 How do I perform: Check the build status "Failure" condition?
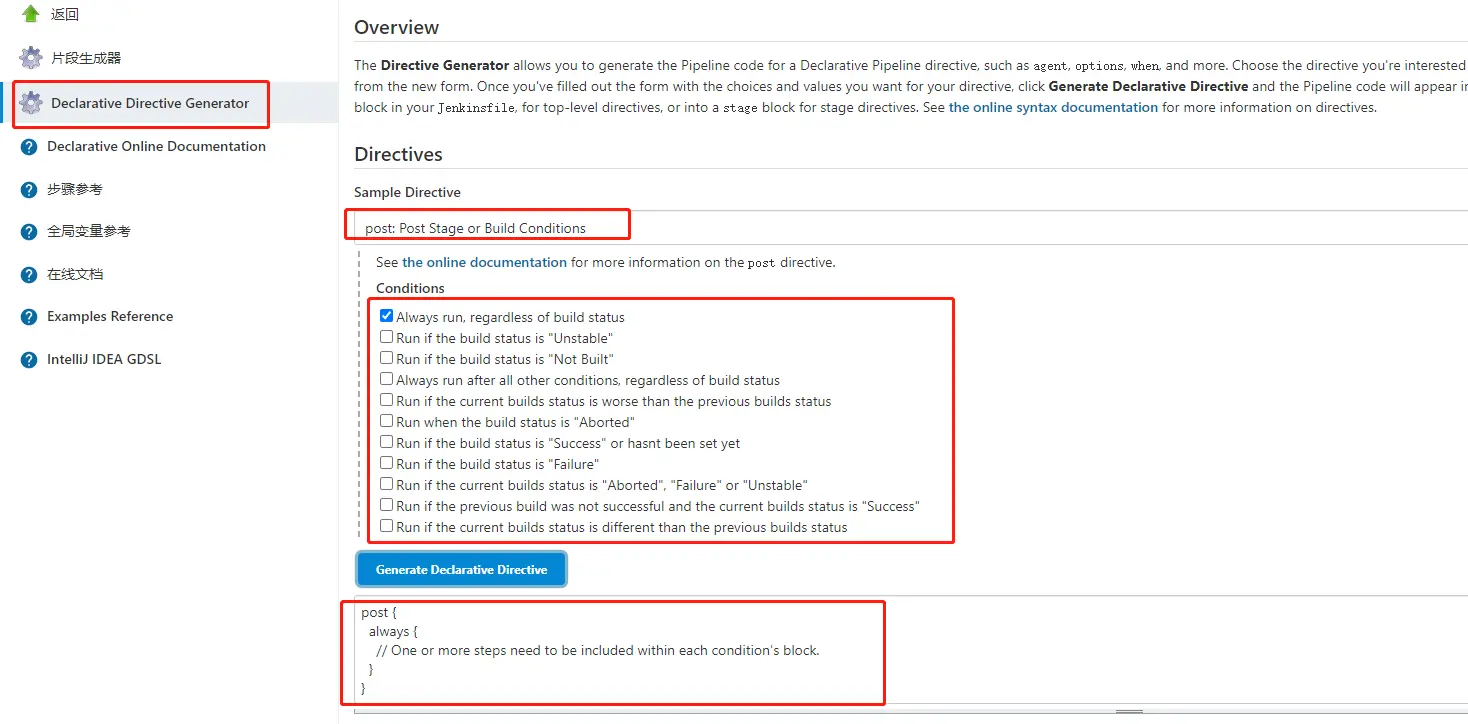387,464
